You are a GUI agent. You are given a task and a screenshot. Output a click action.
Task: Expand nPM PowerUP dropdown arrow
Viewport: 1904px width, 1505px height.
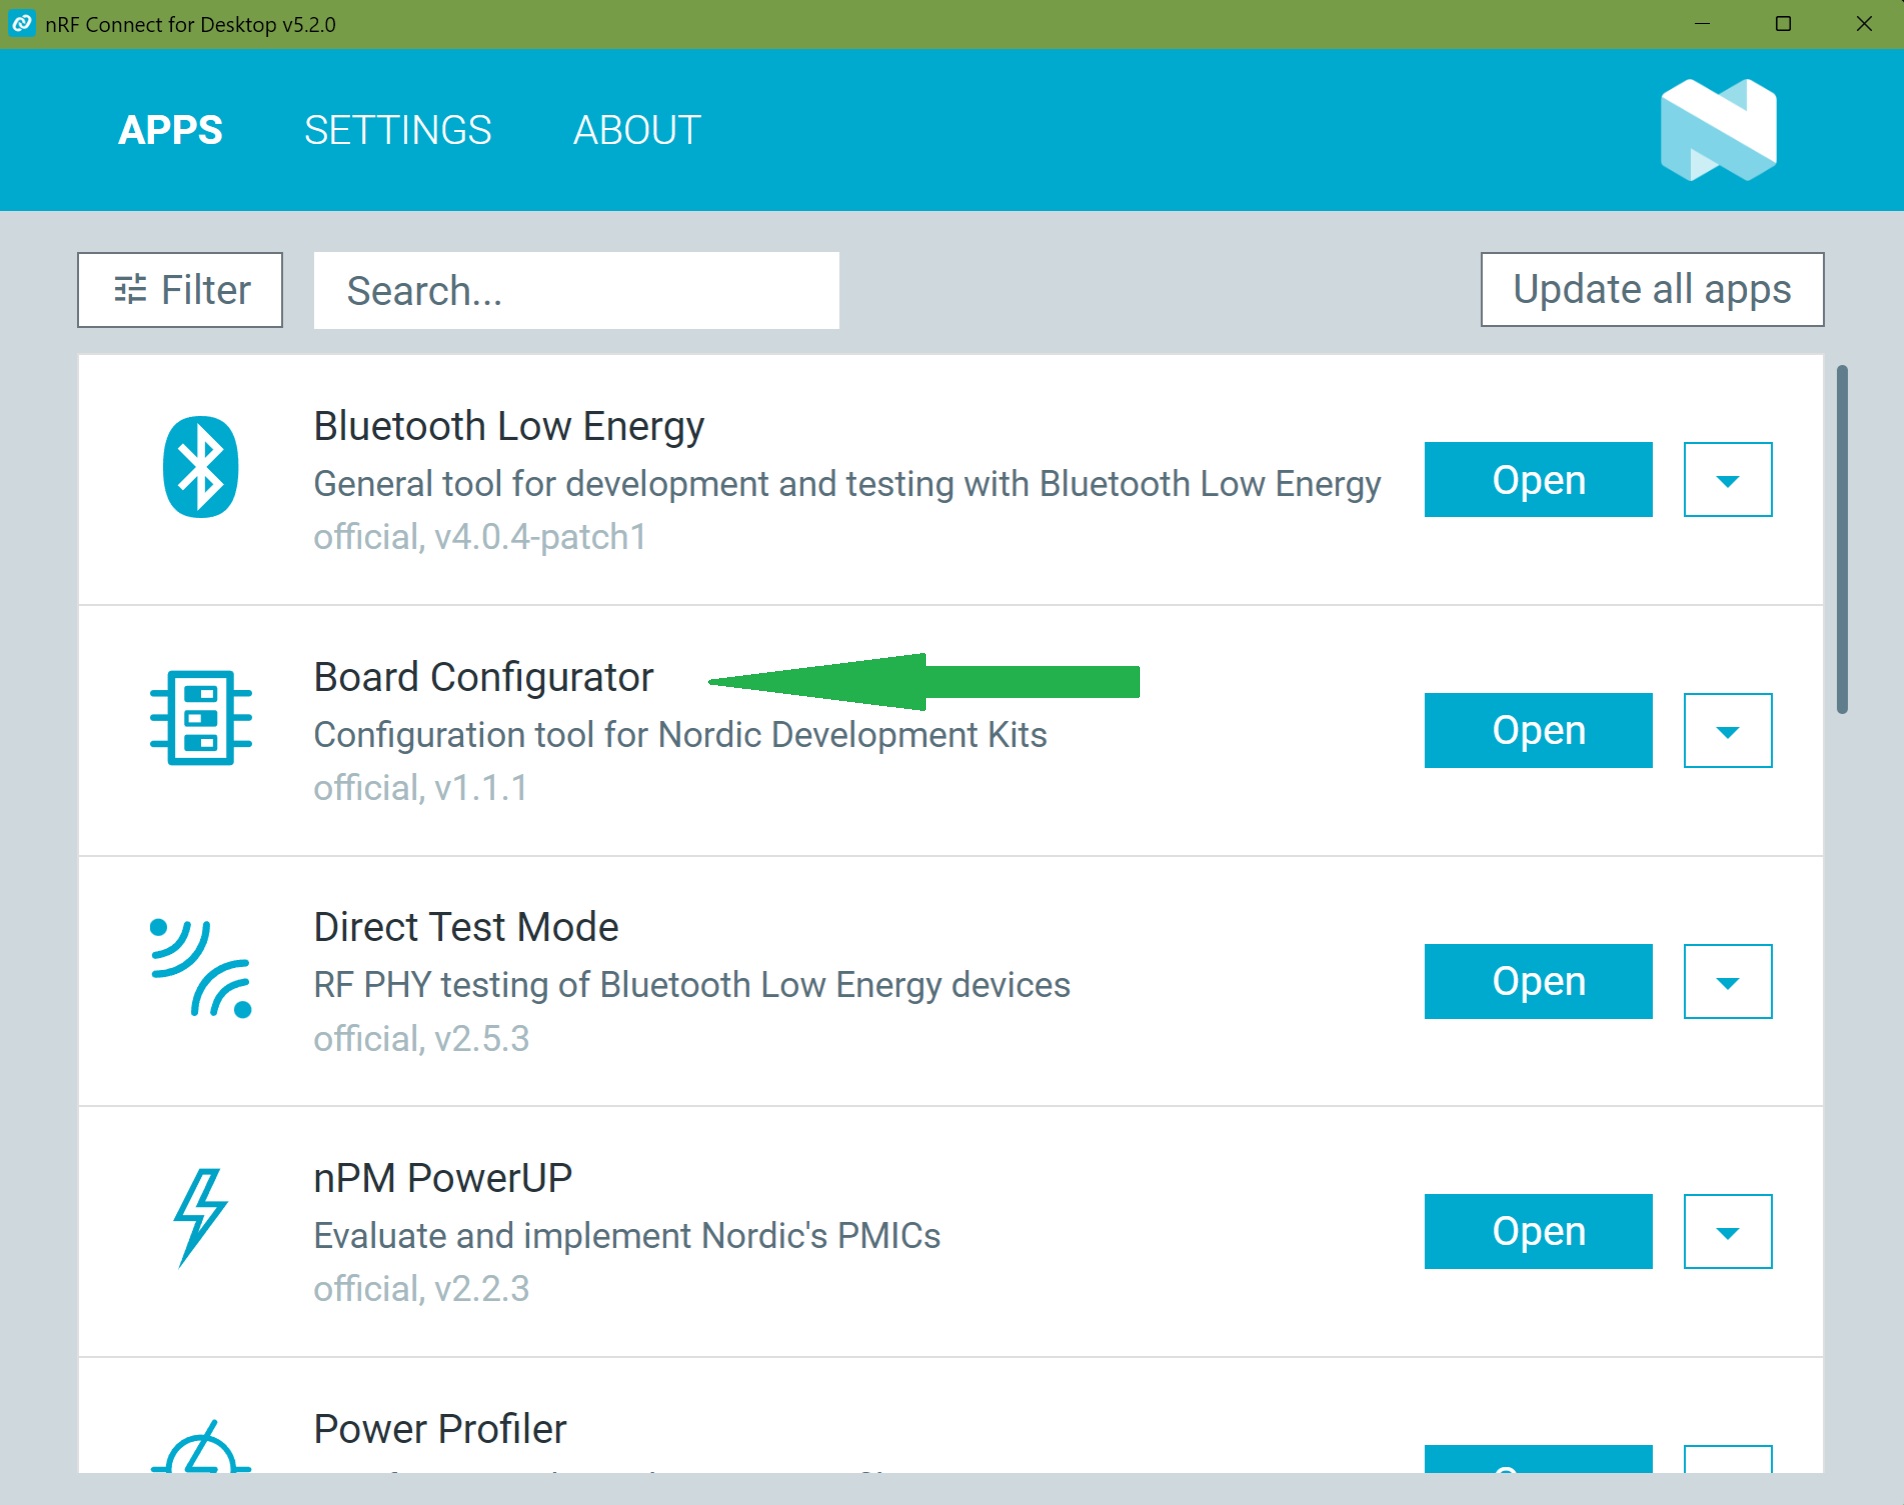[x=1727, y=1232]
